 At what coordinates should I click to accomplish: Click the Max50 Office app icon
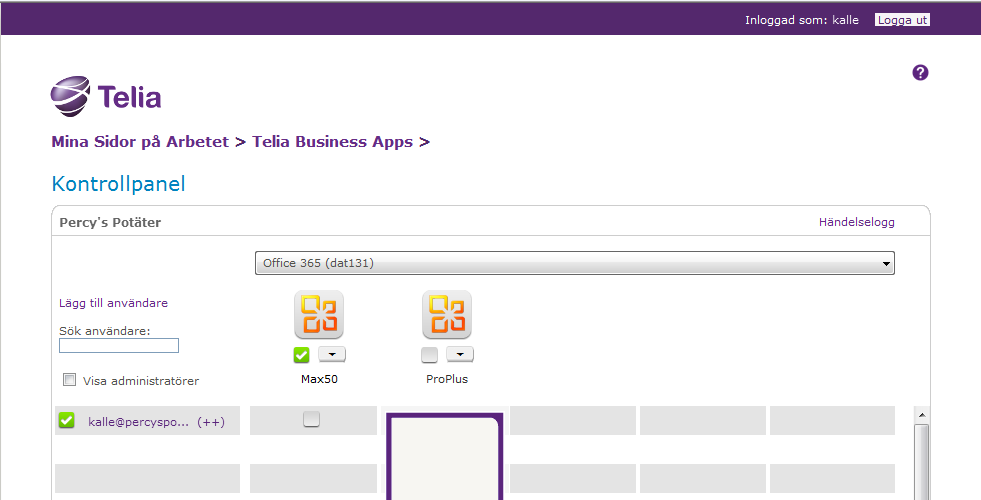click(319, 315)
